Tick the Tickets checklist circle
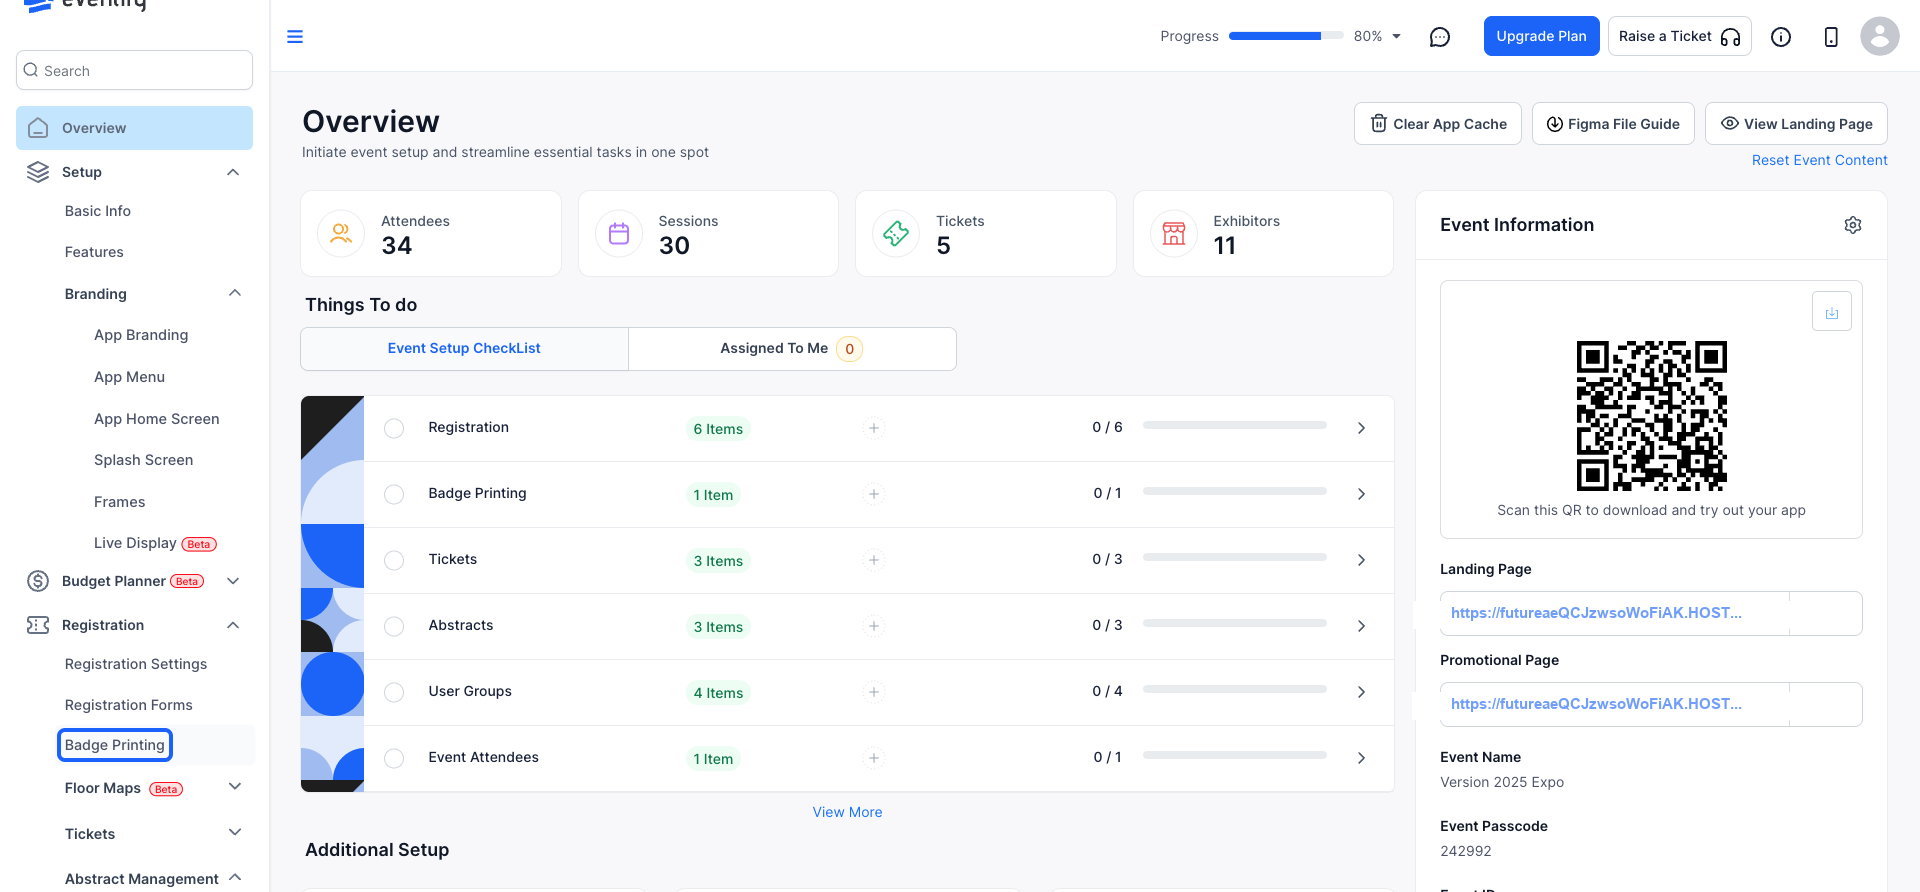 [x=394, y=560]
